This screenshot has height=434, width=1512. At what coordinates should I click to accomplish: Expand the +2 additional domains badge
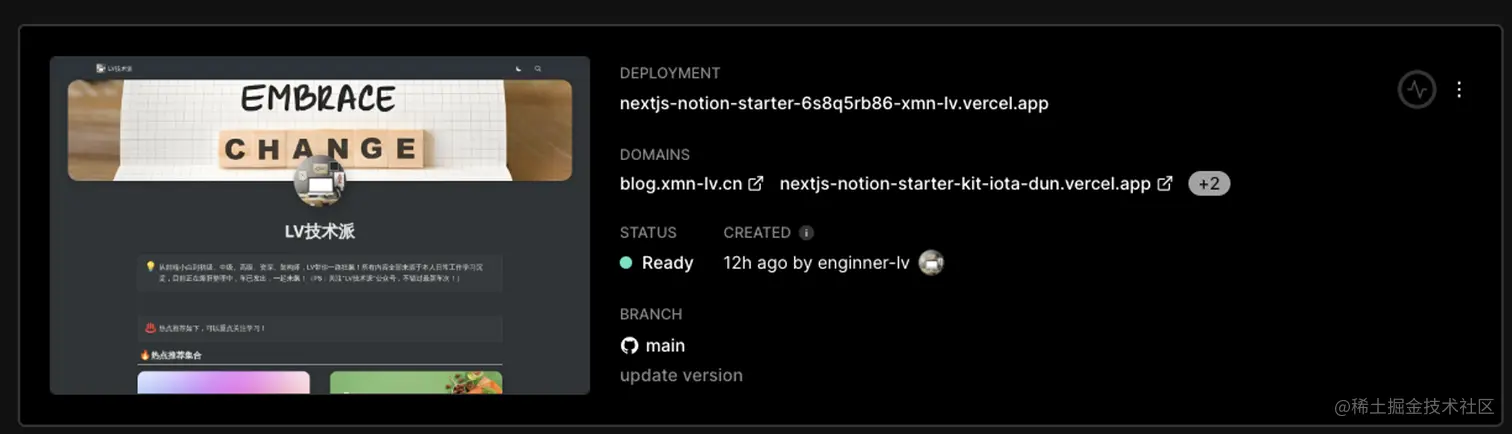pyautogui.click(x=1209, y=184)
